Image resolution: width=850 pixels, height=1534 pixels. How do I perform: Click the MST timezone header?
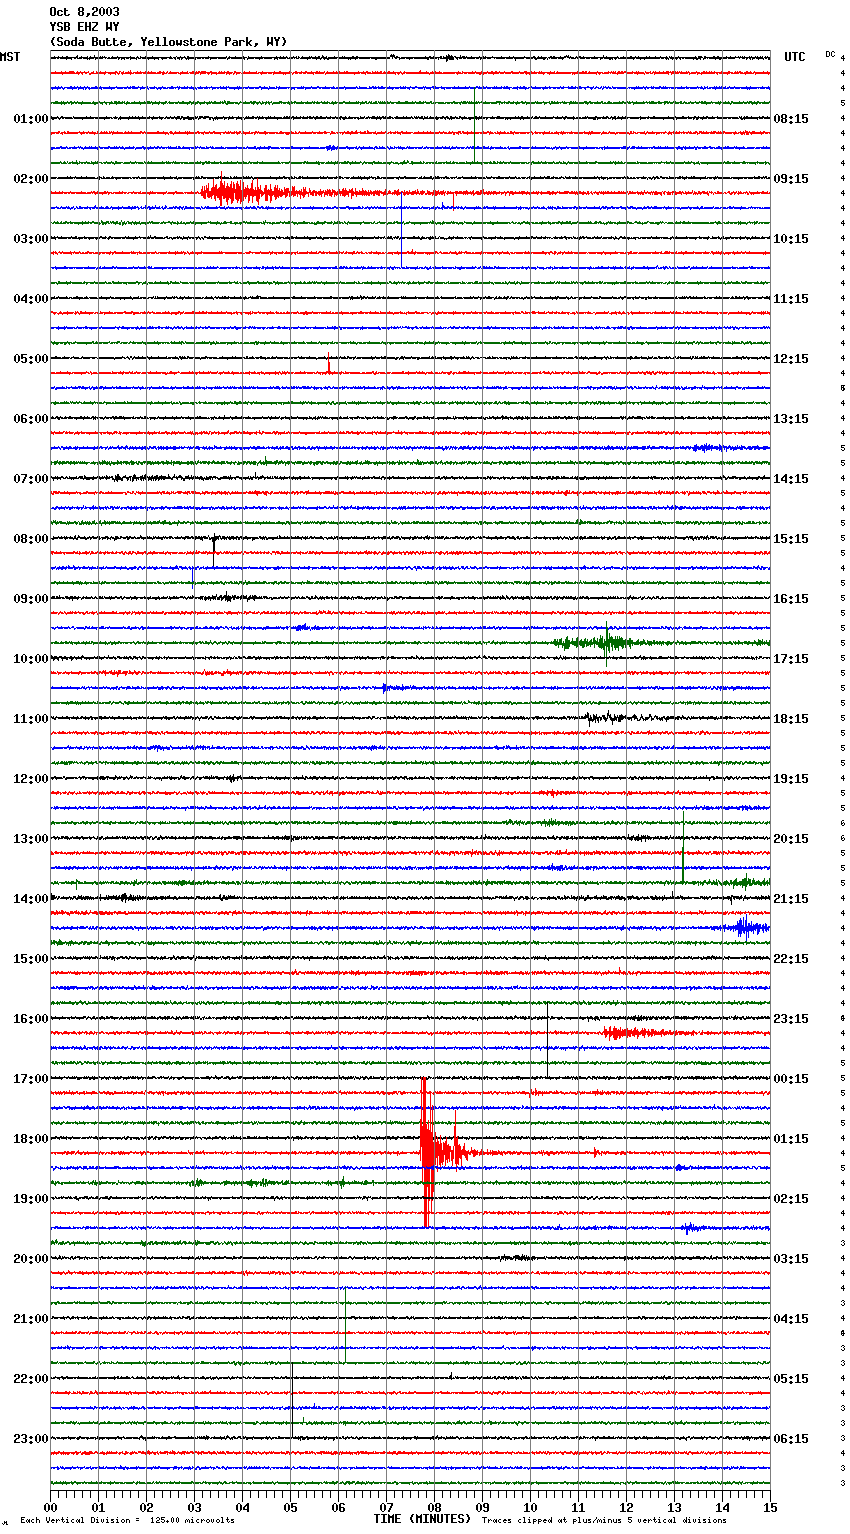pyautogui.click(x=10, y=57)
